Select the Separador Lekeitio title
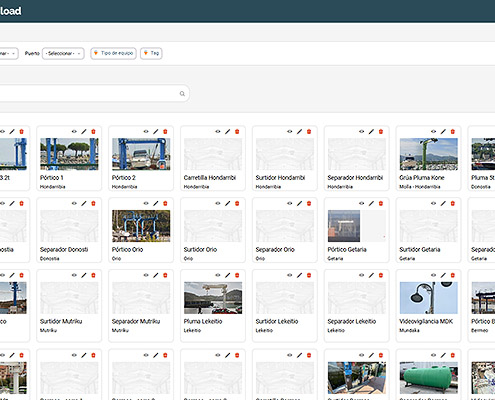This screenshot has height=400, width=495. click(x=352, y=321)
